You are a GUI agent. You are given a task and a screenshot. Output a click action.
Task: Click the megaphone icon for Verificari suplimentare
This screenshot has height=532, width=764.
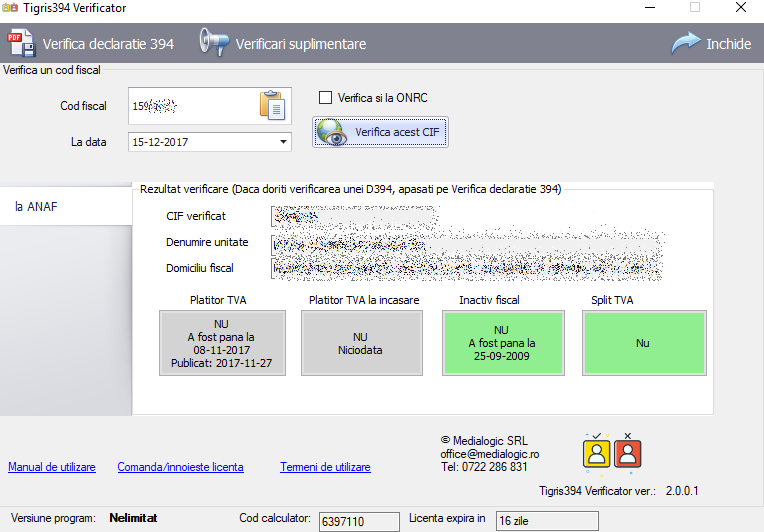(x=214, y=42)
